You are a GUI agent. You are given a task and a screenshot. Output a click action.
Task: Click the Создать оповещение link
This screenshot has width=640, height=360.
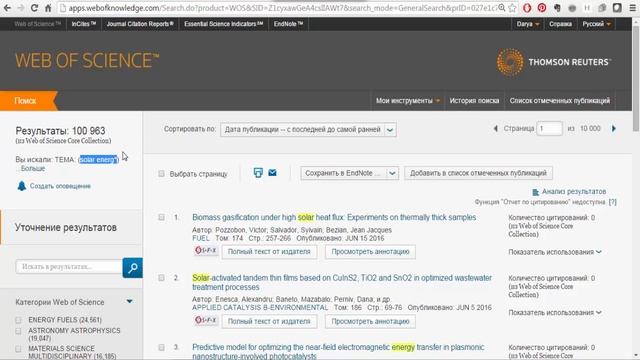point(60,186)
